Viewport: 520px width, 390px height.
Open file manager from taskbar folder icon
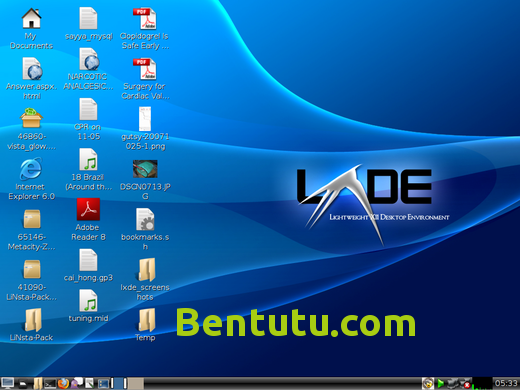pos(38,383)
